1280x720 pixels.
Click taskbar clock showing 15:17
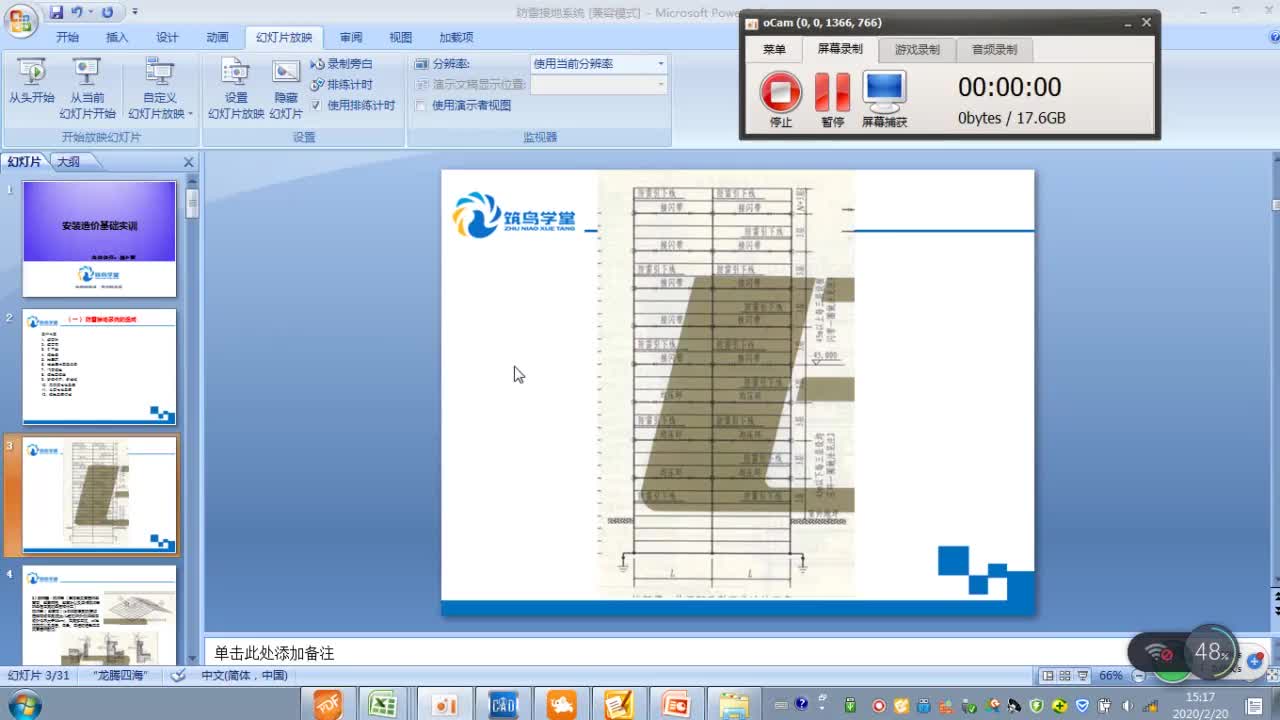click(x=1200, y=705)
